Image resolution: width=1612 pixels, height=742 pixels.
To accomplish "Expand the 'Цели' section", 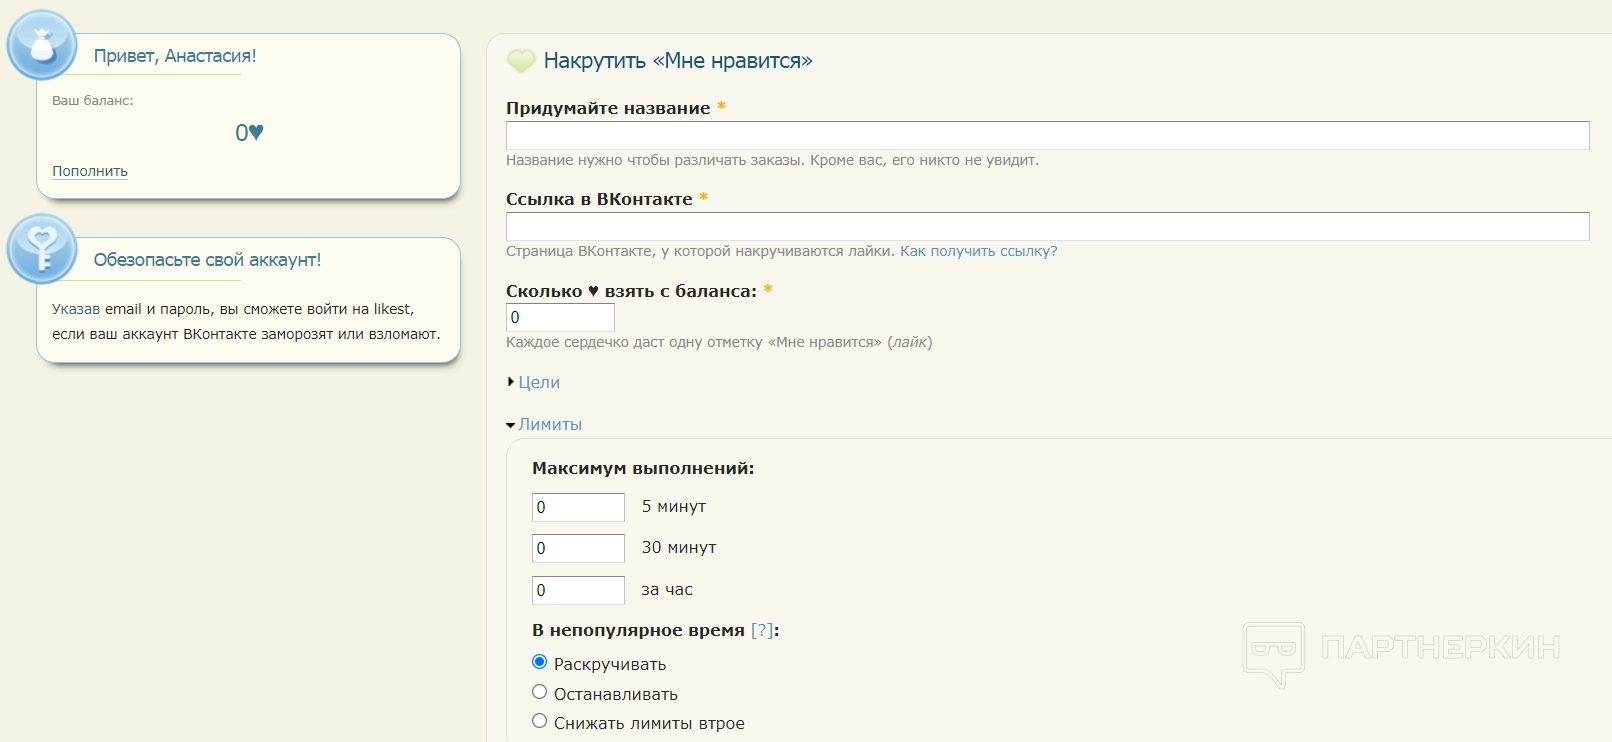I will click(x=538, y=382).
